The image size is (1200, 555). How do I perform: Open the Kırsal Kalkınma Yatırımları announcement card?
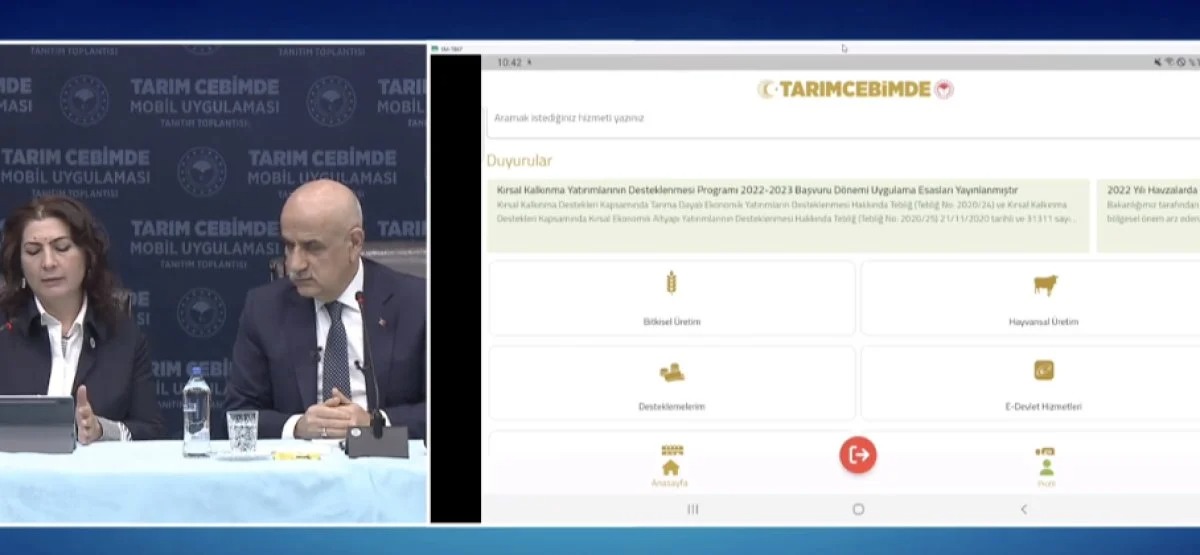tap(788, 215)
